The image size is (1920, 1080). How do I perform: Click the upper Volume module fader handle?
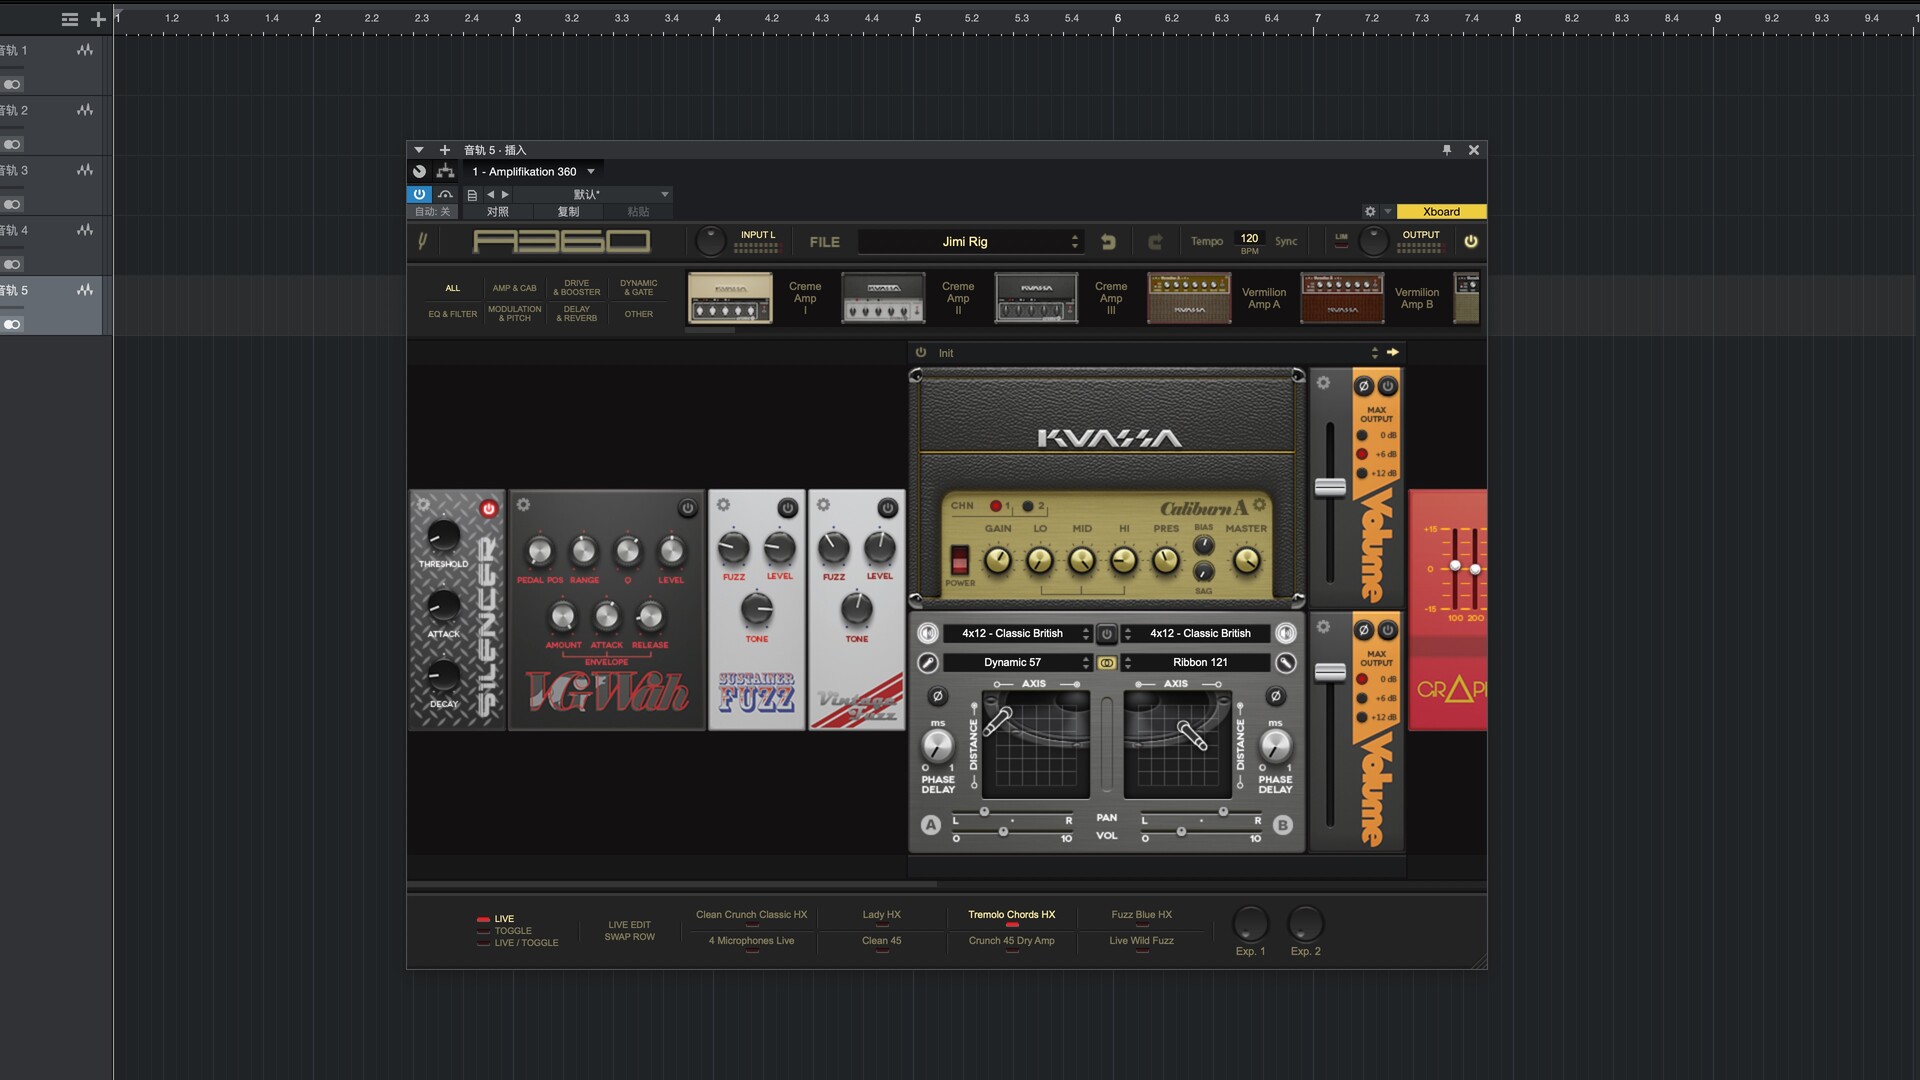pos(1329,487)
